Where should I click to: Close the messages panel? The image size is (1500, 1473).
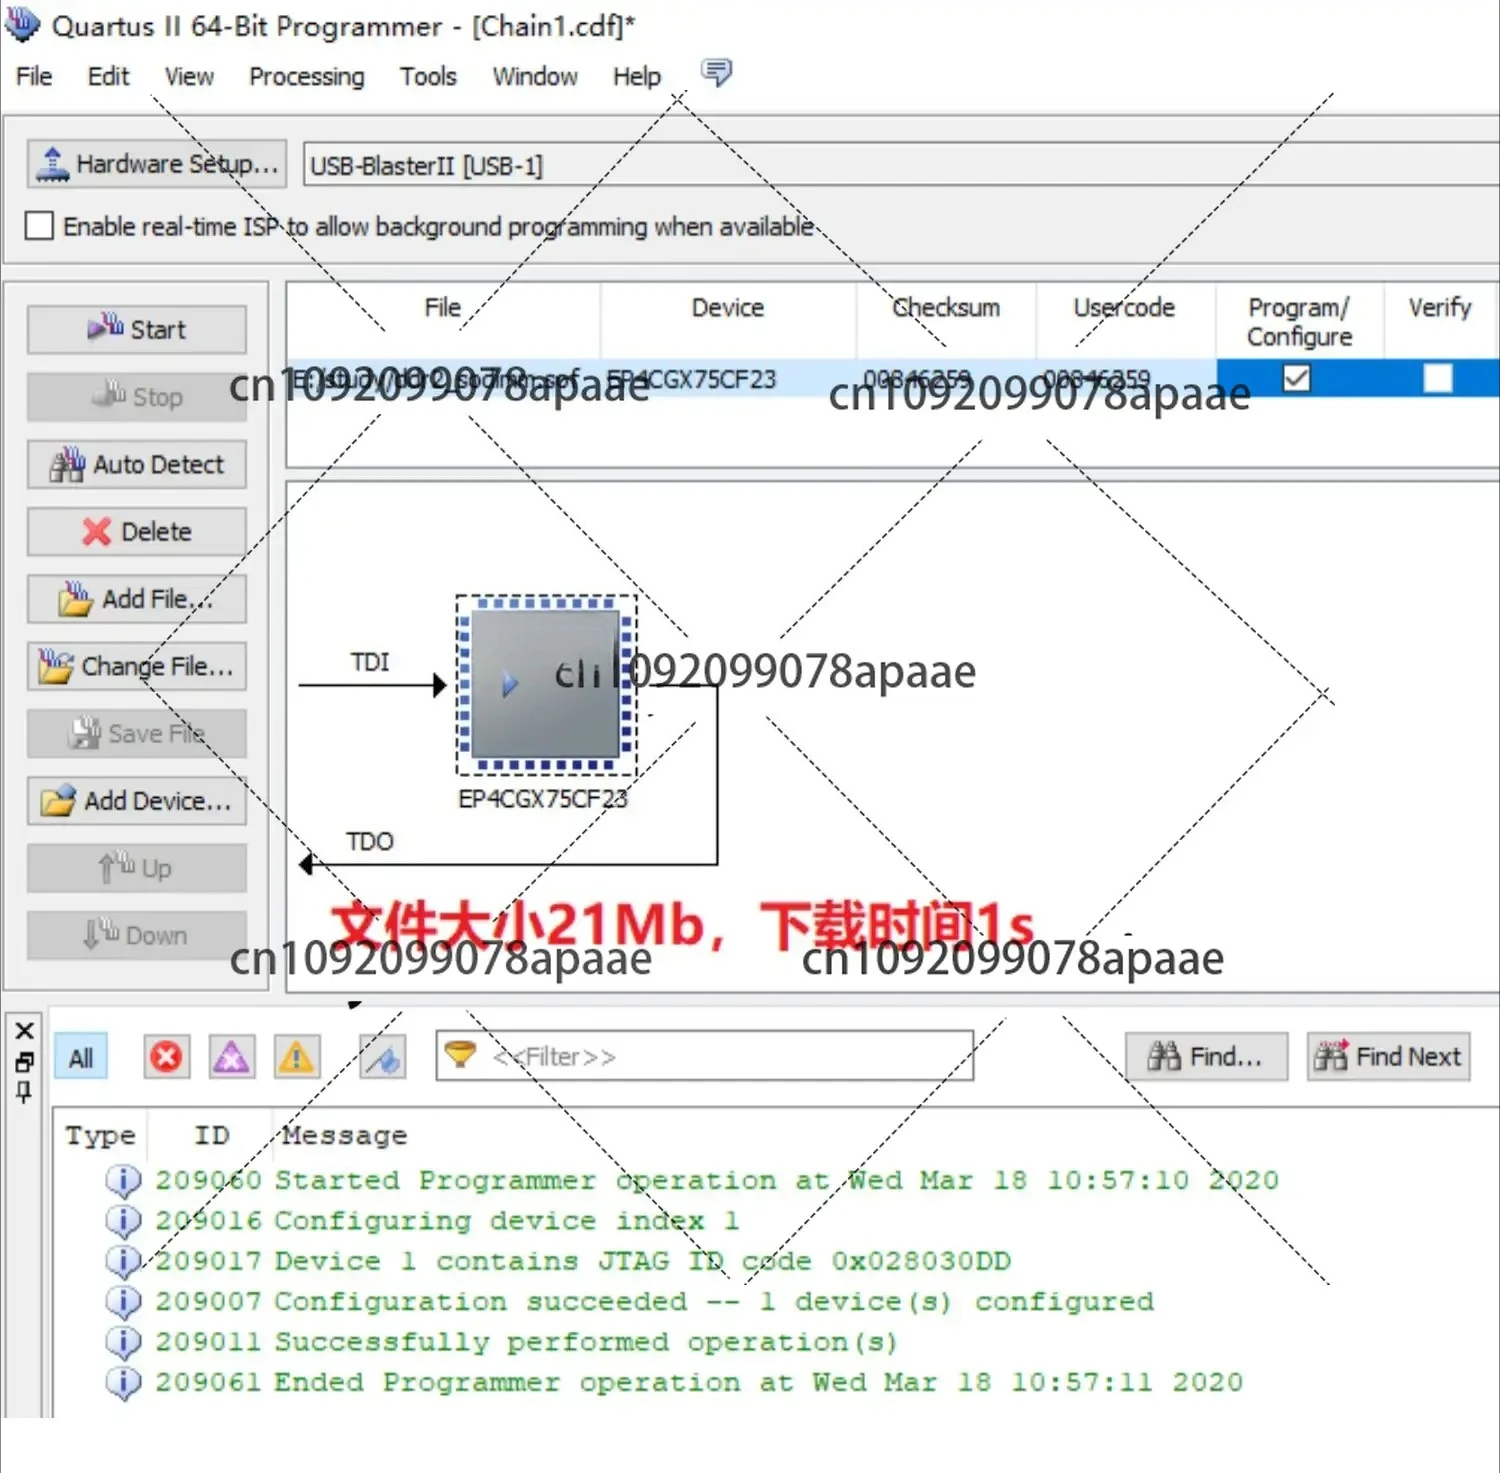[x=25, y=1031]
